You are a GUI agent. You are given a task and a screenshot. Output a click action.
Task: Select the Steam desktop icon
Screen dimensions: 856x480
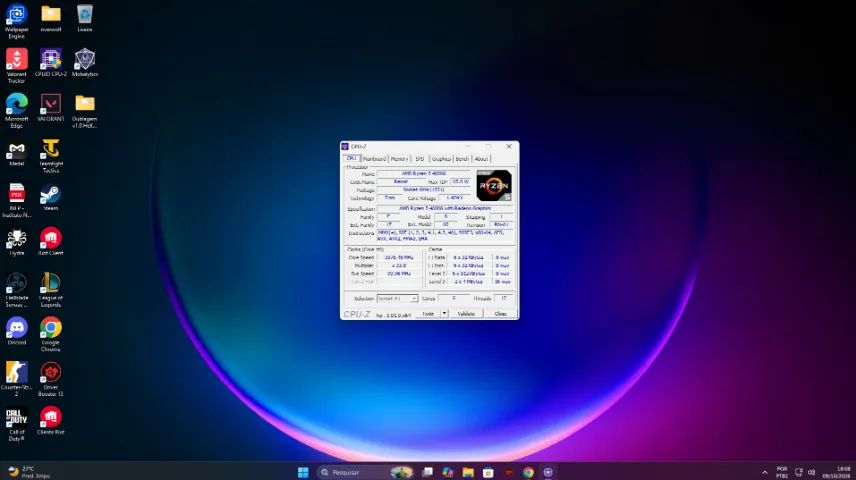(51, 198)
